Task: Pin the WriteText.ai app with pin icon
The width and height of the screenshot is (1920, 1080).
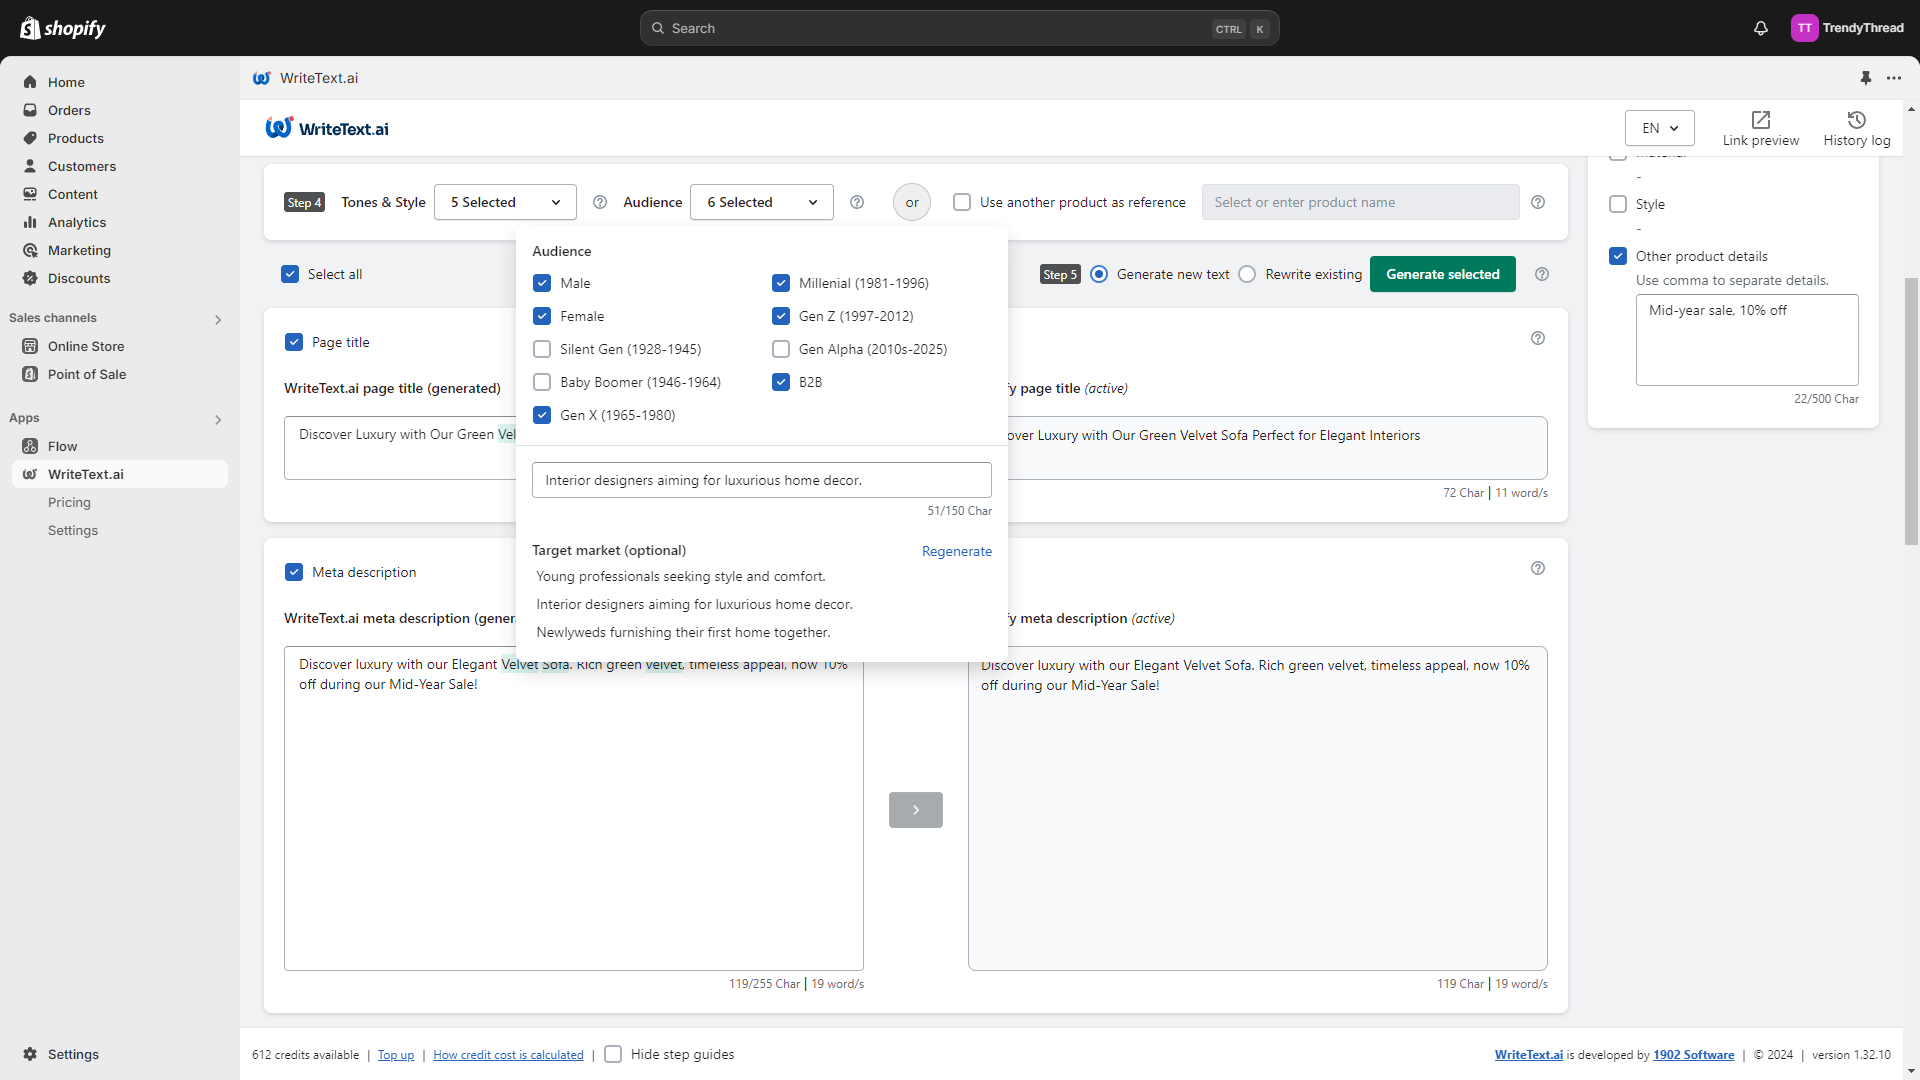Action: pyautogui.click(x=1865, y=78)
